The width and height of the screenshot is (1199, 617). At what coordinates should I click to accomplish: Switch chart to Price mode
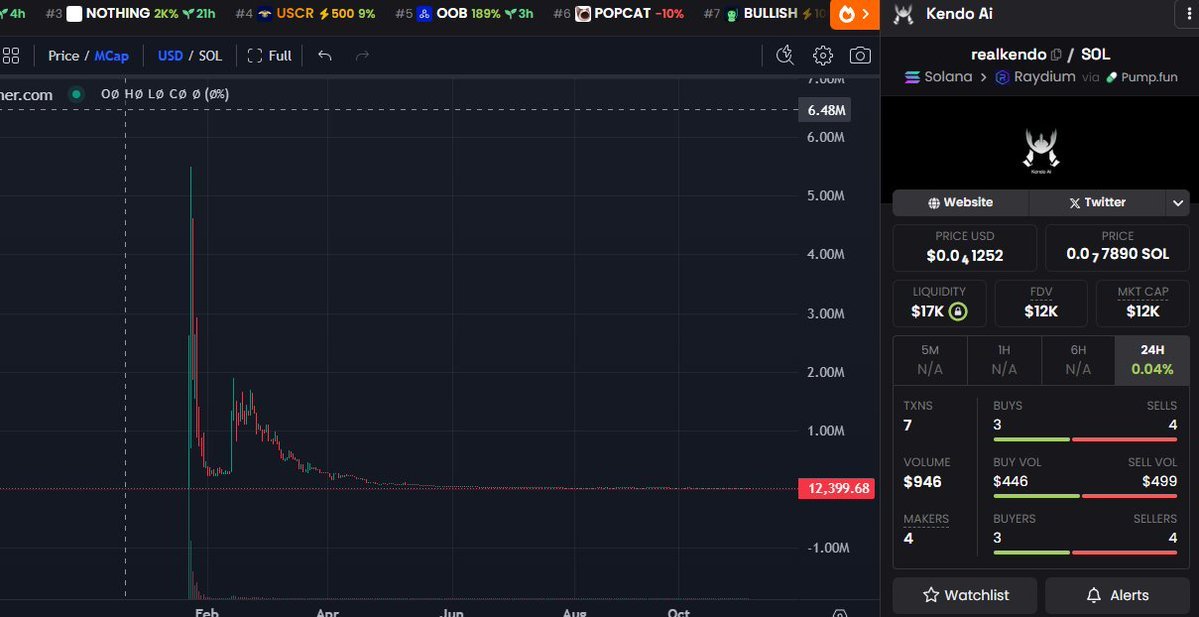(63, 56)
